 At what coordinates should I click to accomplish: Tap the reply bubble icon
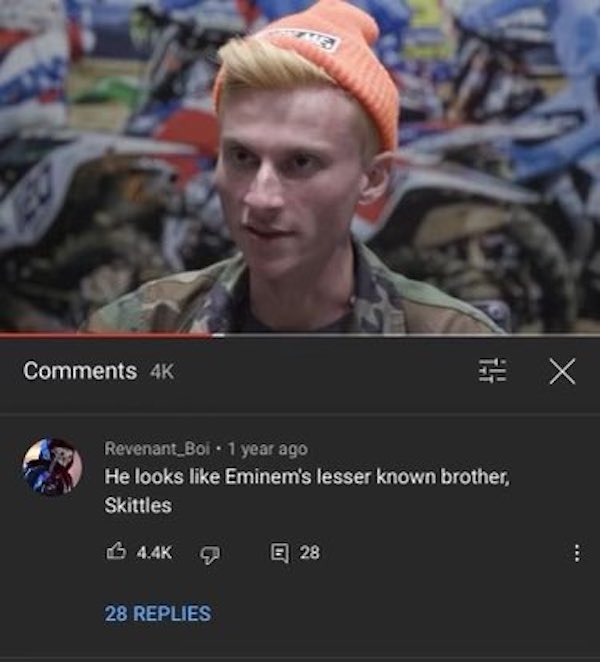click(x=280, y=553)
